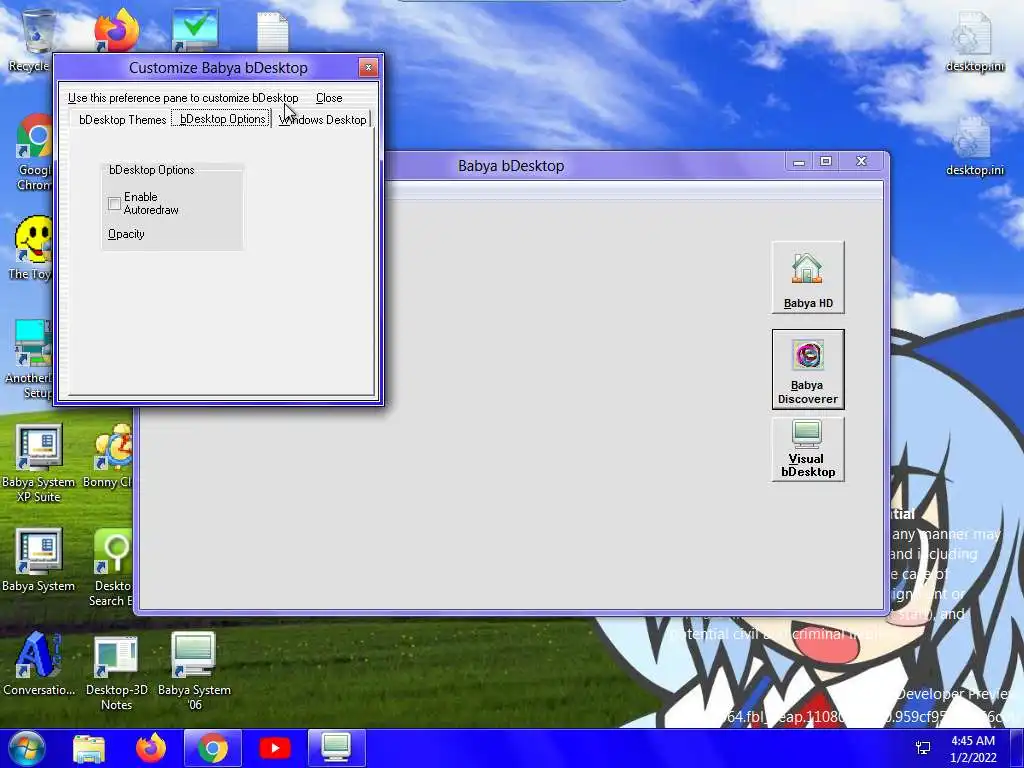Switch to bDesktop monitor taskbar item
The height and width of the screenshot is (768, 1024).
click(337, 748)
